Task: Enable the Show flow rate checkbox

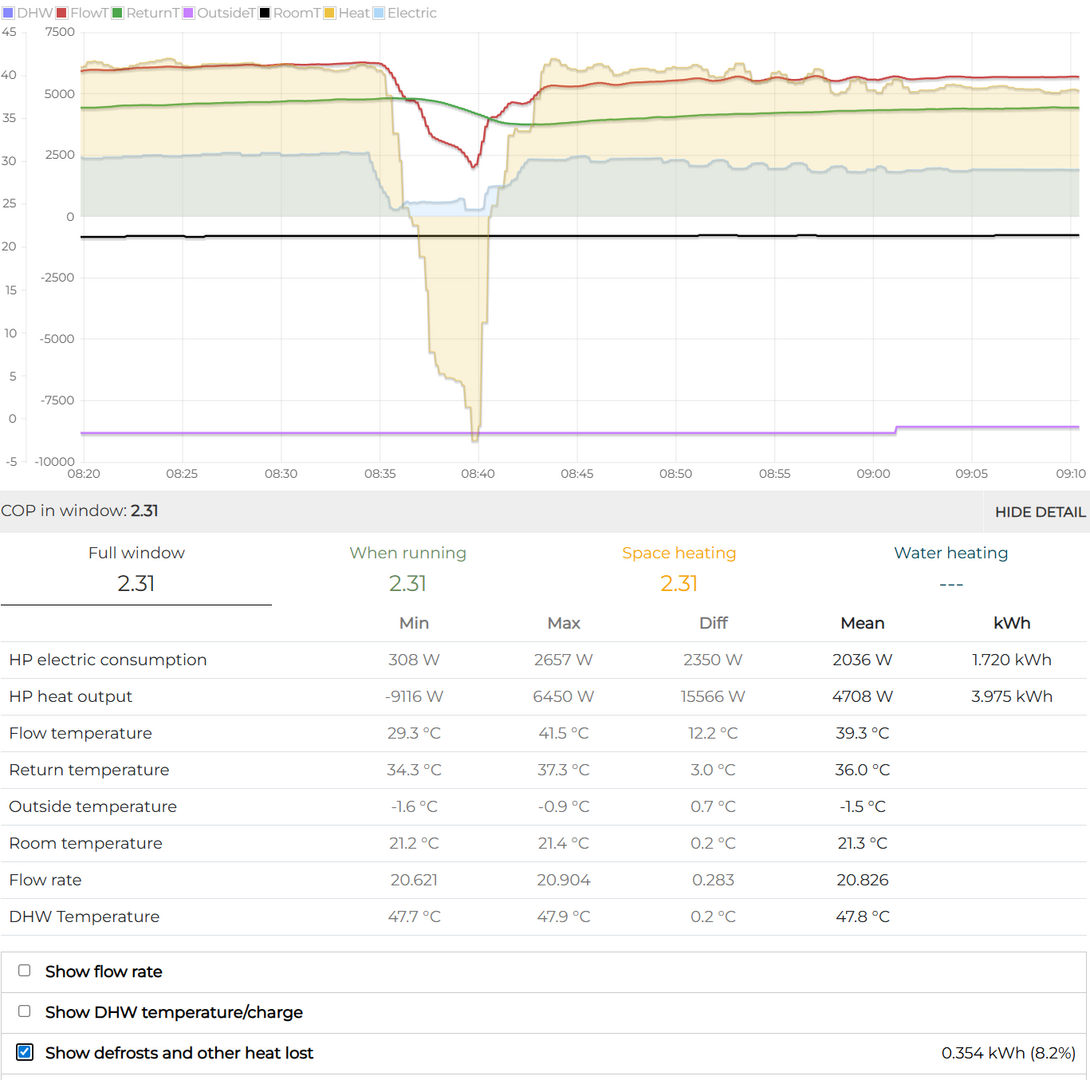Action: (25, 971)
